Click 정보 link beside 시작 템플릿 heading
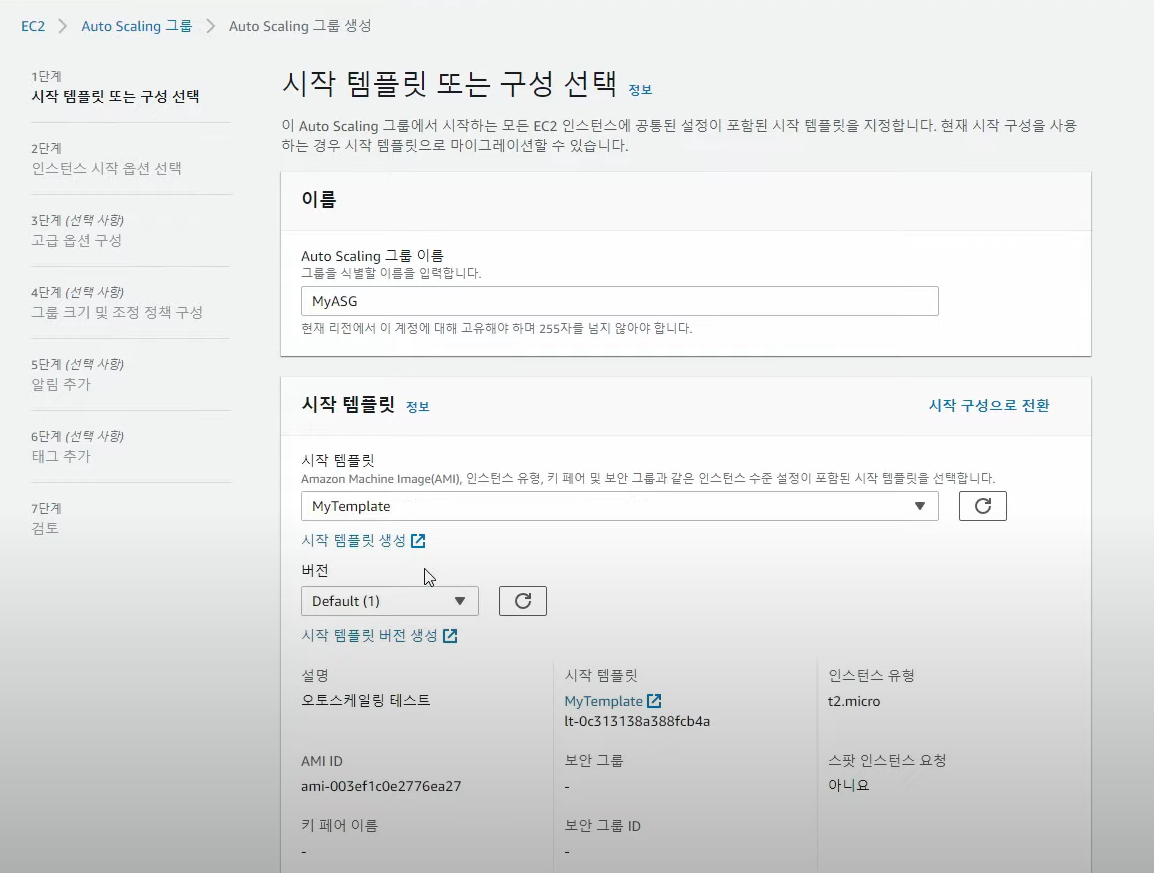 [x=417, y=406]
